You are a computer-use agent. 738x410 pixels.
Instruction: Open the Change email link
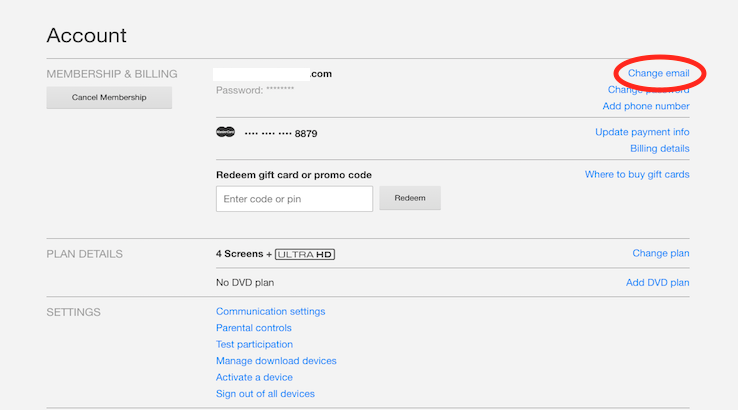658,73
